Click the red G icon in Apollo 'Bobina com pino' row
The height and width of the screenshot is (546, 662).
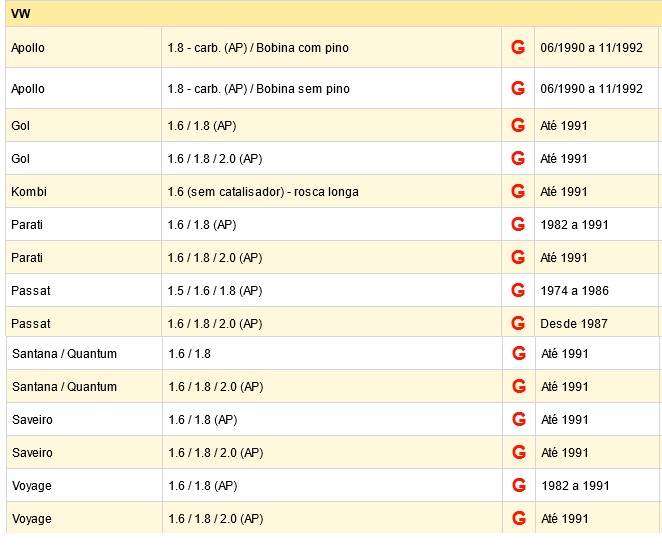(518, 47)
